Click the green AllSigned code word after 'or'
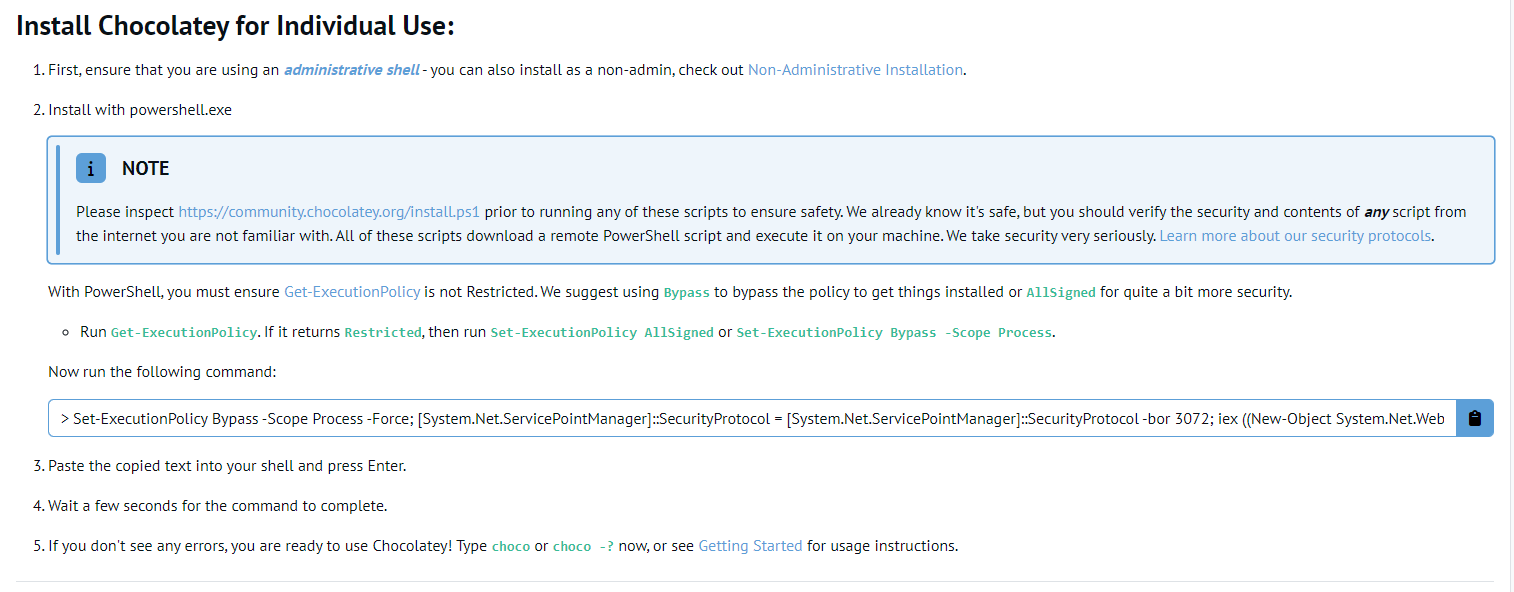The image size is (1514, 592). click(1060, 293)
